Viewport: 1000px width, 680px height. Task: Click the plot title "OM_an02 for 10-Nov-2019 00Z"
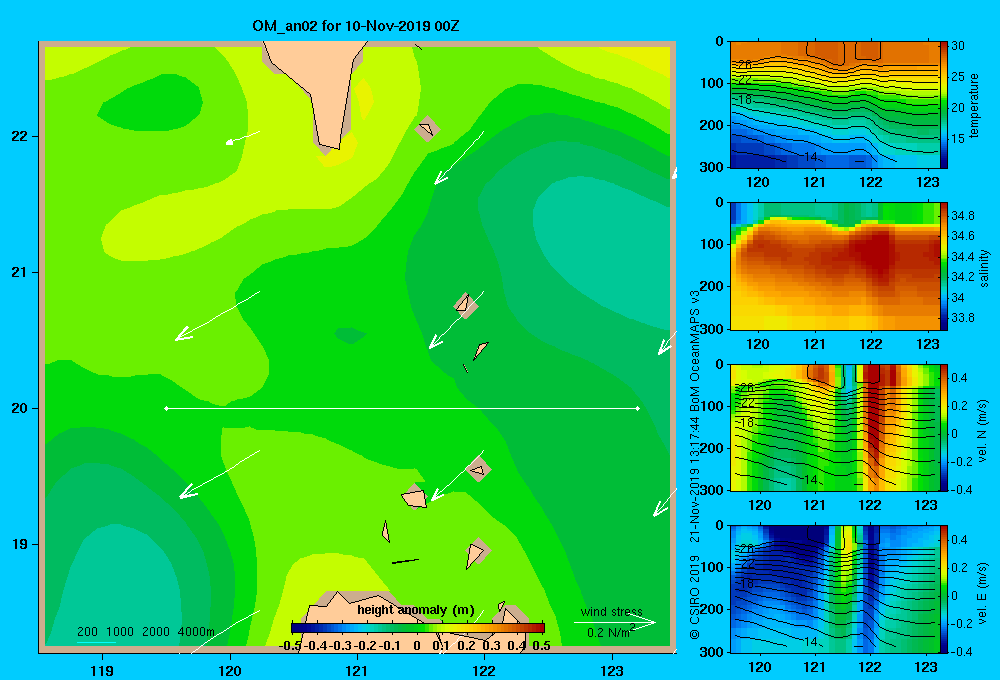click(x=356, y=26)
